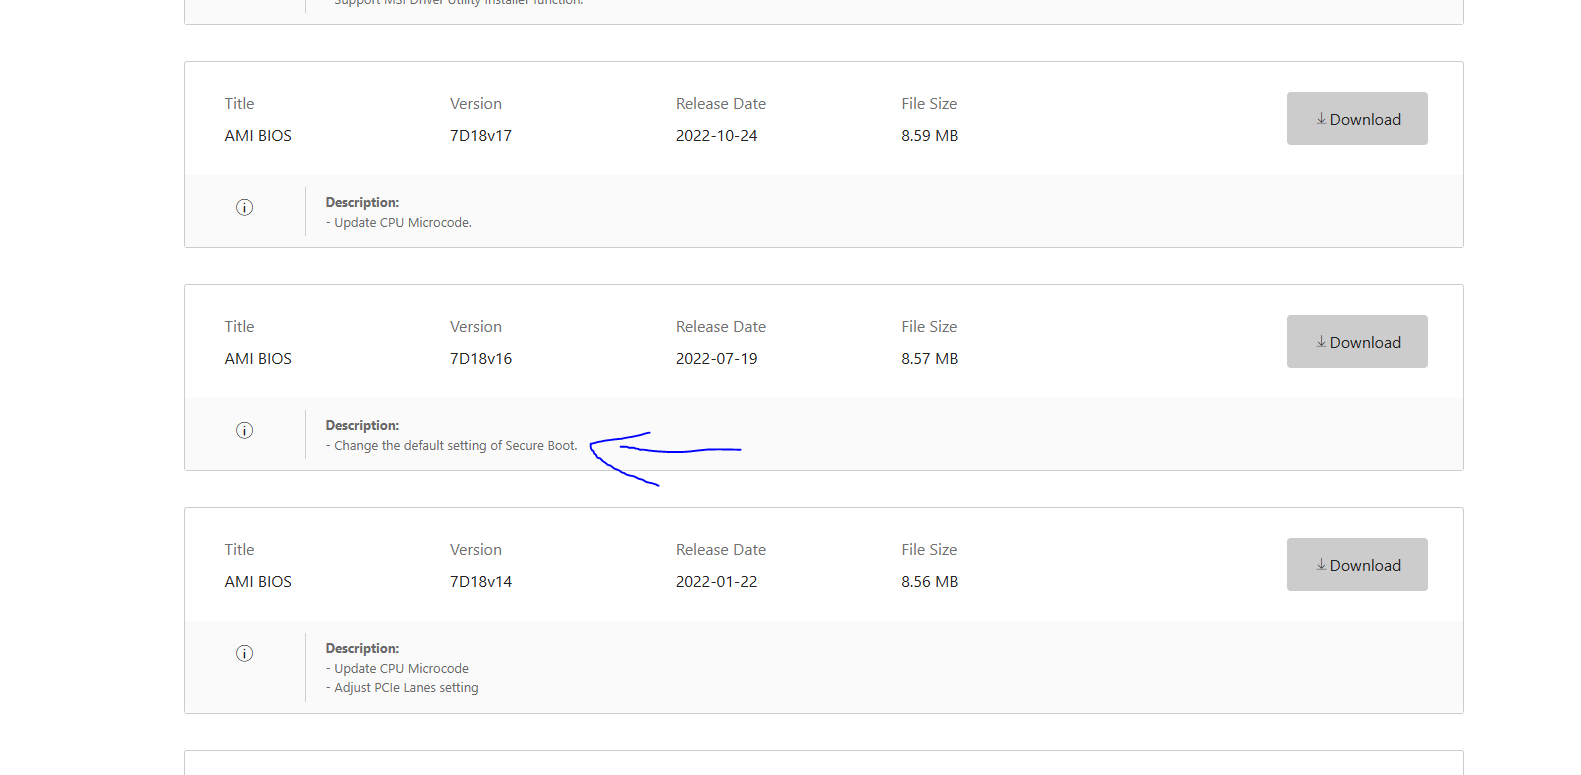Click the Release Date header in 7D18v17 card
Screen dimensions: 1581x775
(x=721, y=104)
